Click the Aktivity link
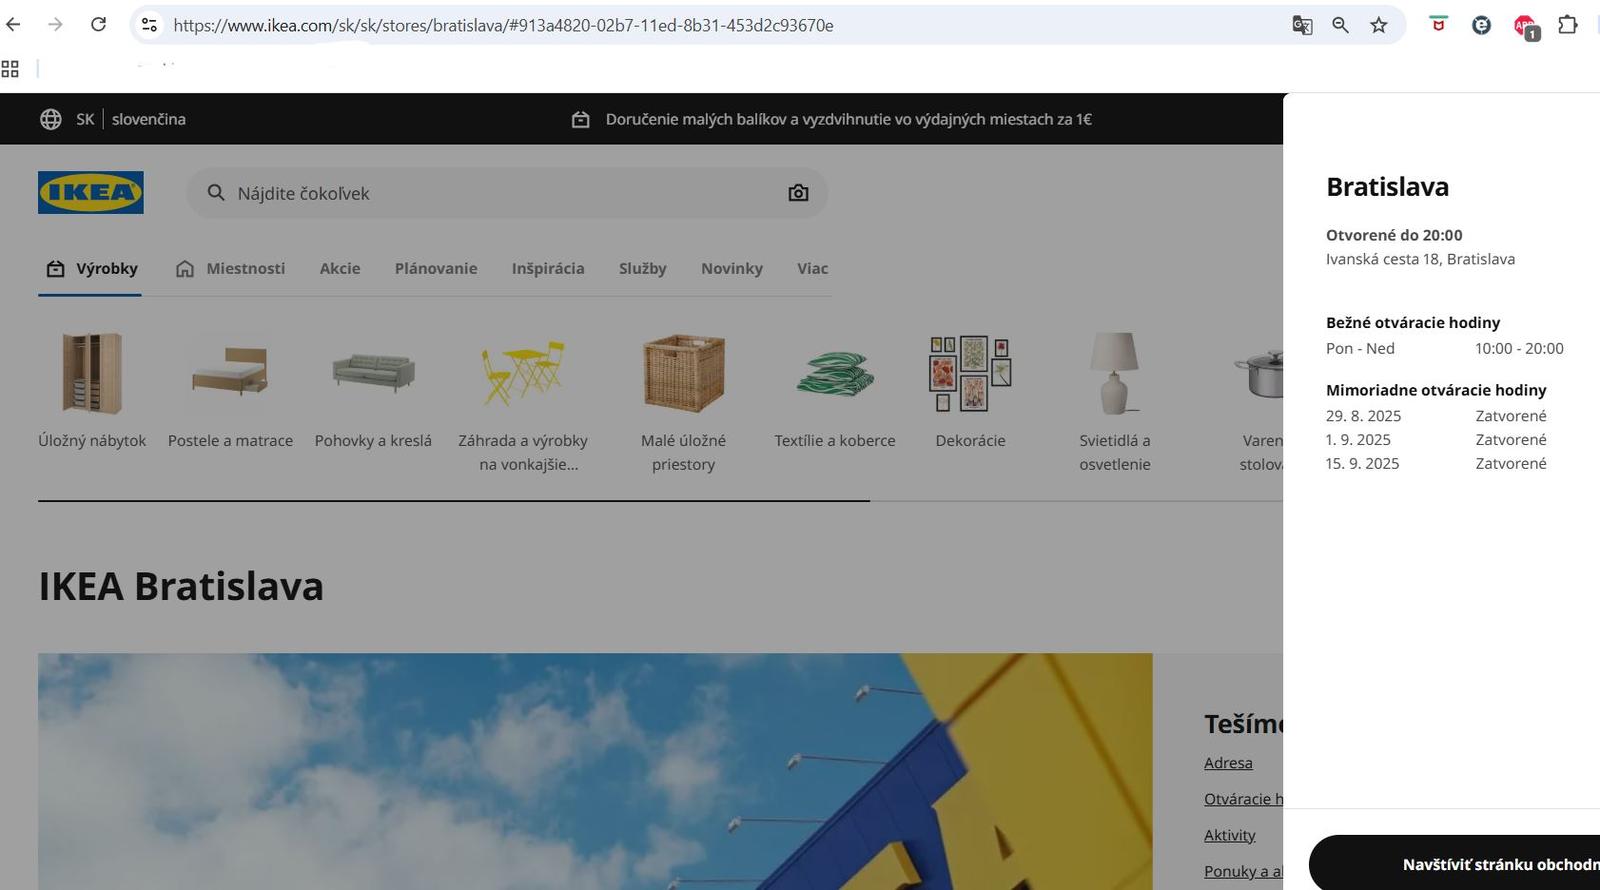Screen dimensions: 1600x890 click(1229, 835)
